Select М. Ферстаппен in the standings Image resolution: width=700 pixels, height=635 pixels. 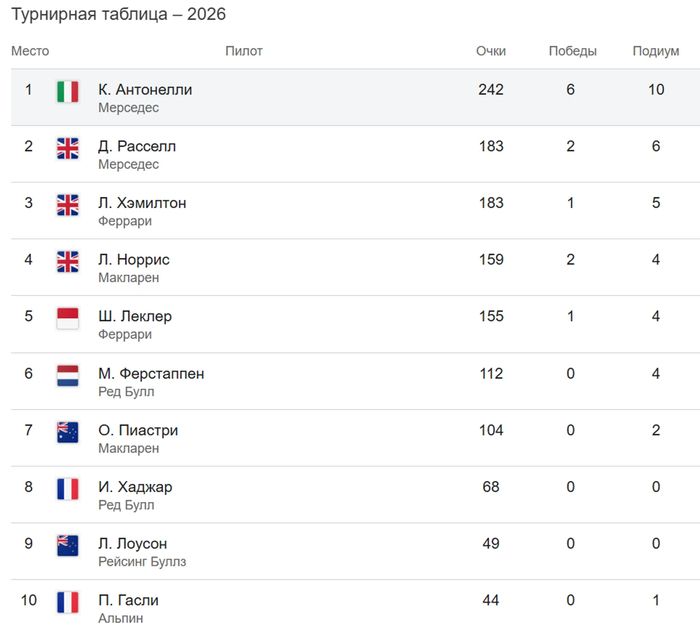pyautogui.click(x=151, y=374)
